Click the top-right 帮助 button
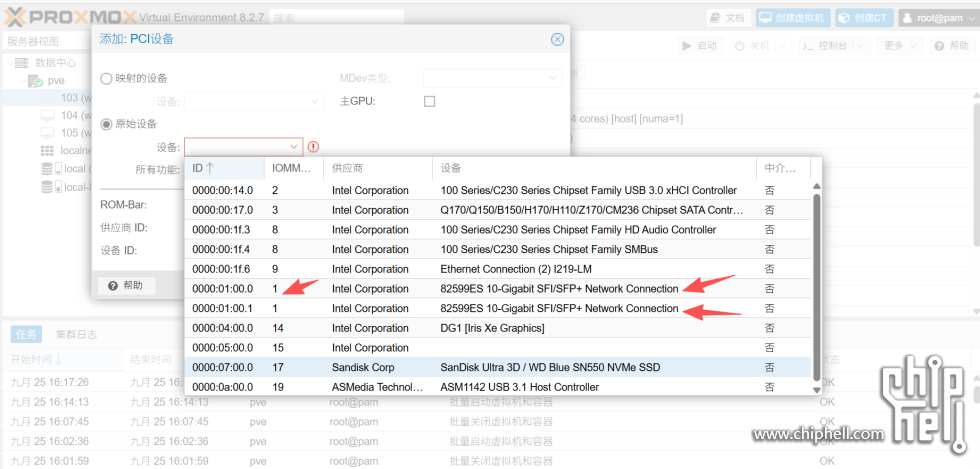Image resolution: width=980 pixels, height=469 pixels. pyautogui.click(x=952, y=46)
